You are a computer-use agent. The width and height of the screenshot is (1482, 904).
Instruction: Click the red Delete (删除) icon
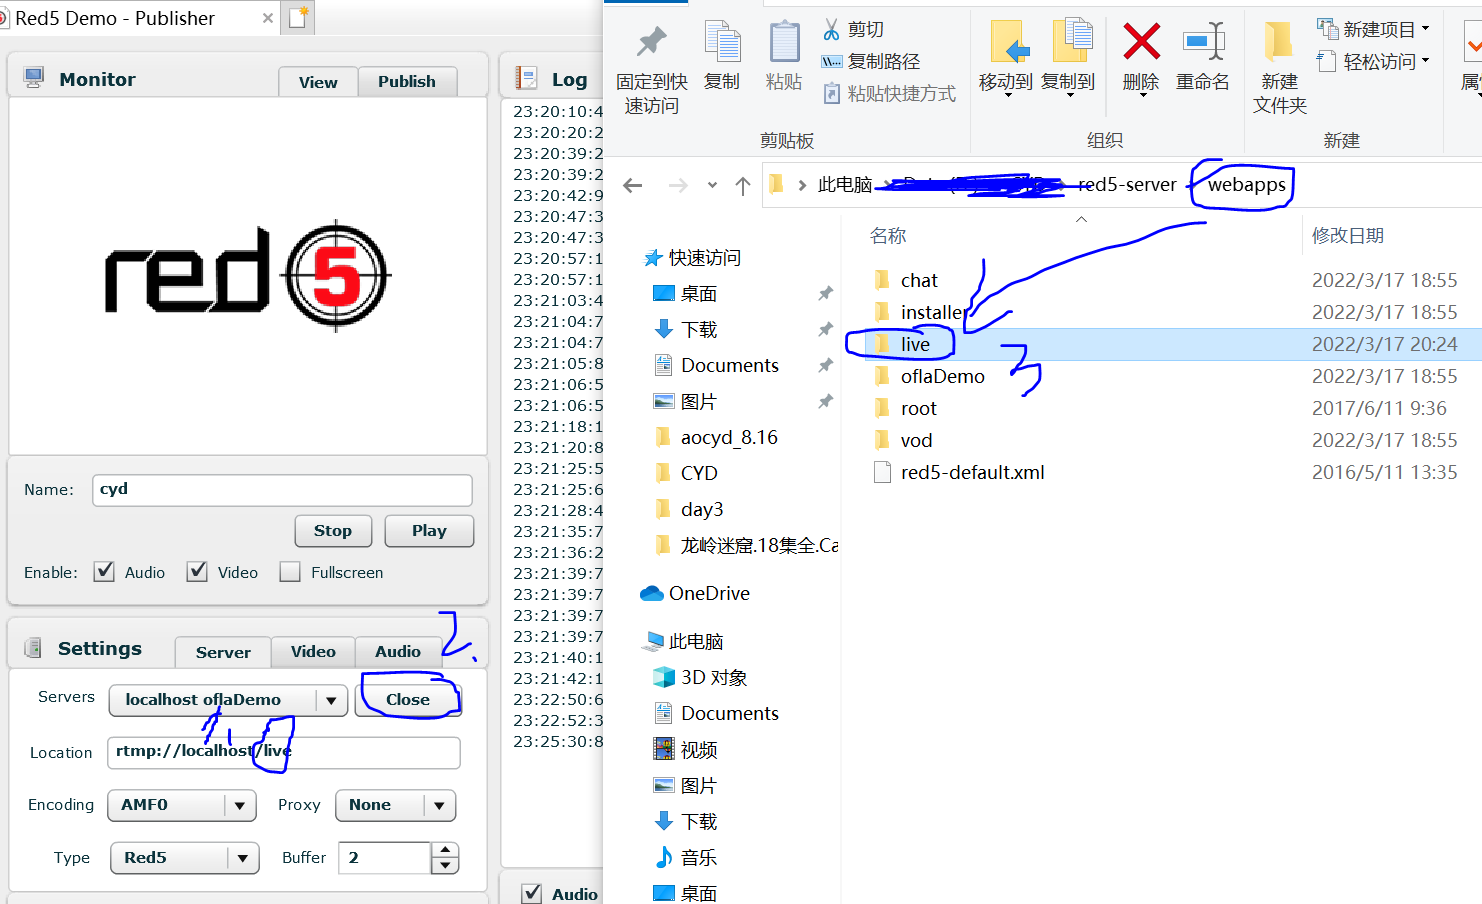pos(1141,42)
